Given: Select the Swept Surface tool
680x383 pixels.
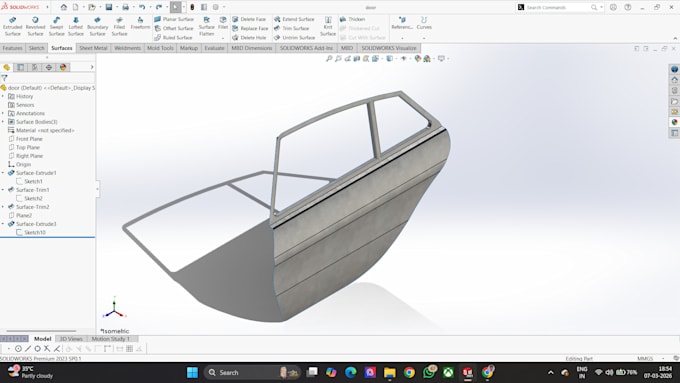Looking at the screenshot, I should tap(56, 26).
